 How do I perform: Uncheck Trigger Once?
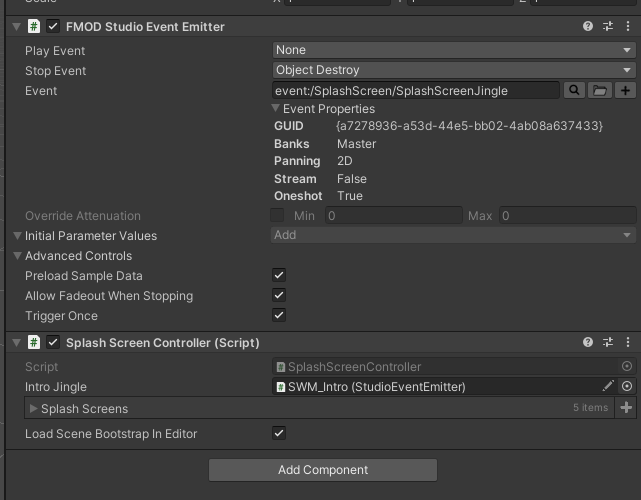(x=279, y=315)
